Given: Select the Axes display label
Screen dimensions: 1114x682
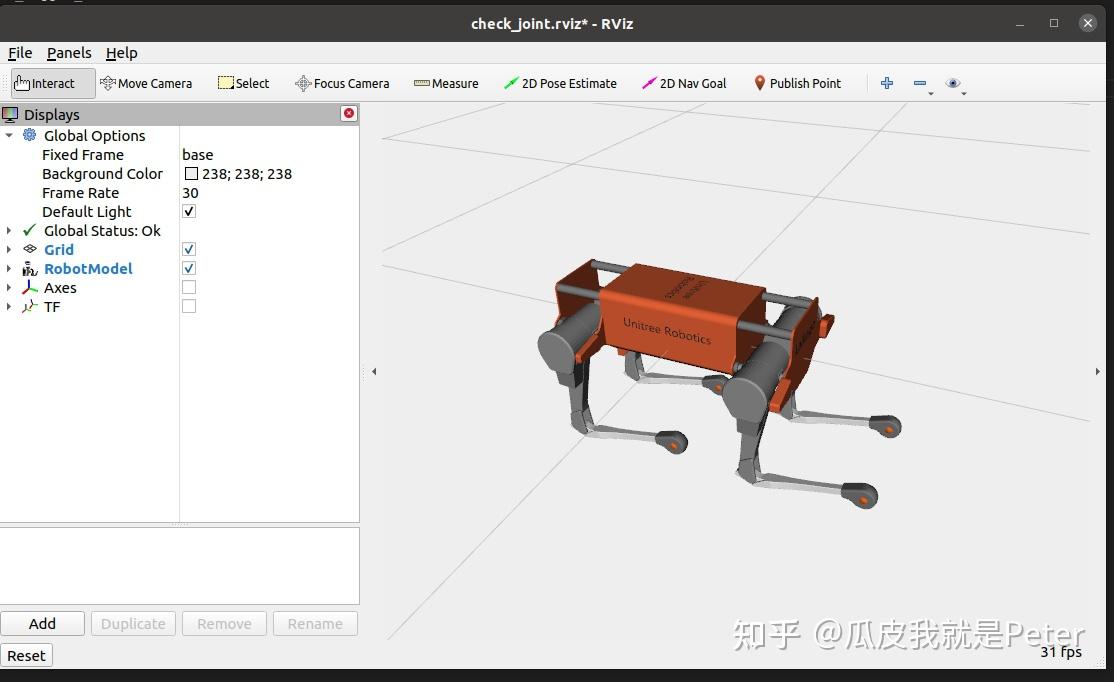Looking at the screenshot, I should pyautogui.click(x=60, y=288).
